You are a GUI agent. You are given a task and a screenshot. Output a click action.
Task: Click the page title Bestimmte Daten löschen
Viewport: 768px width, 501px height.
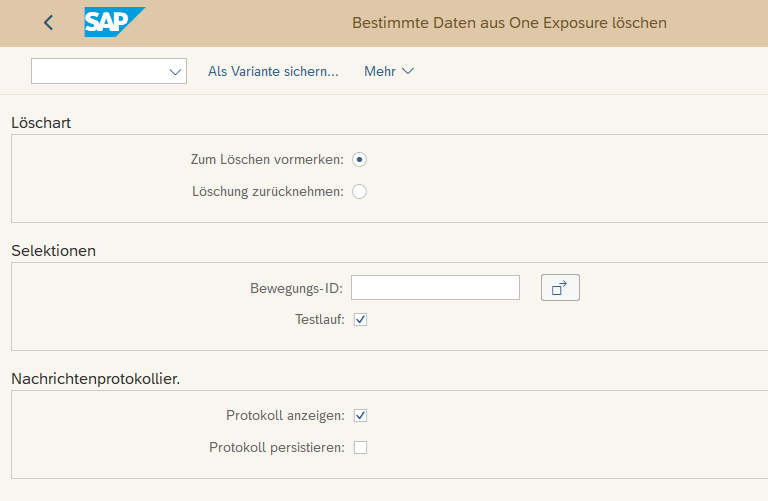point(509,22)
